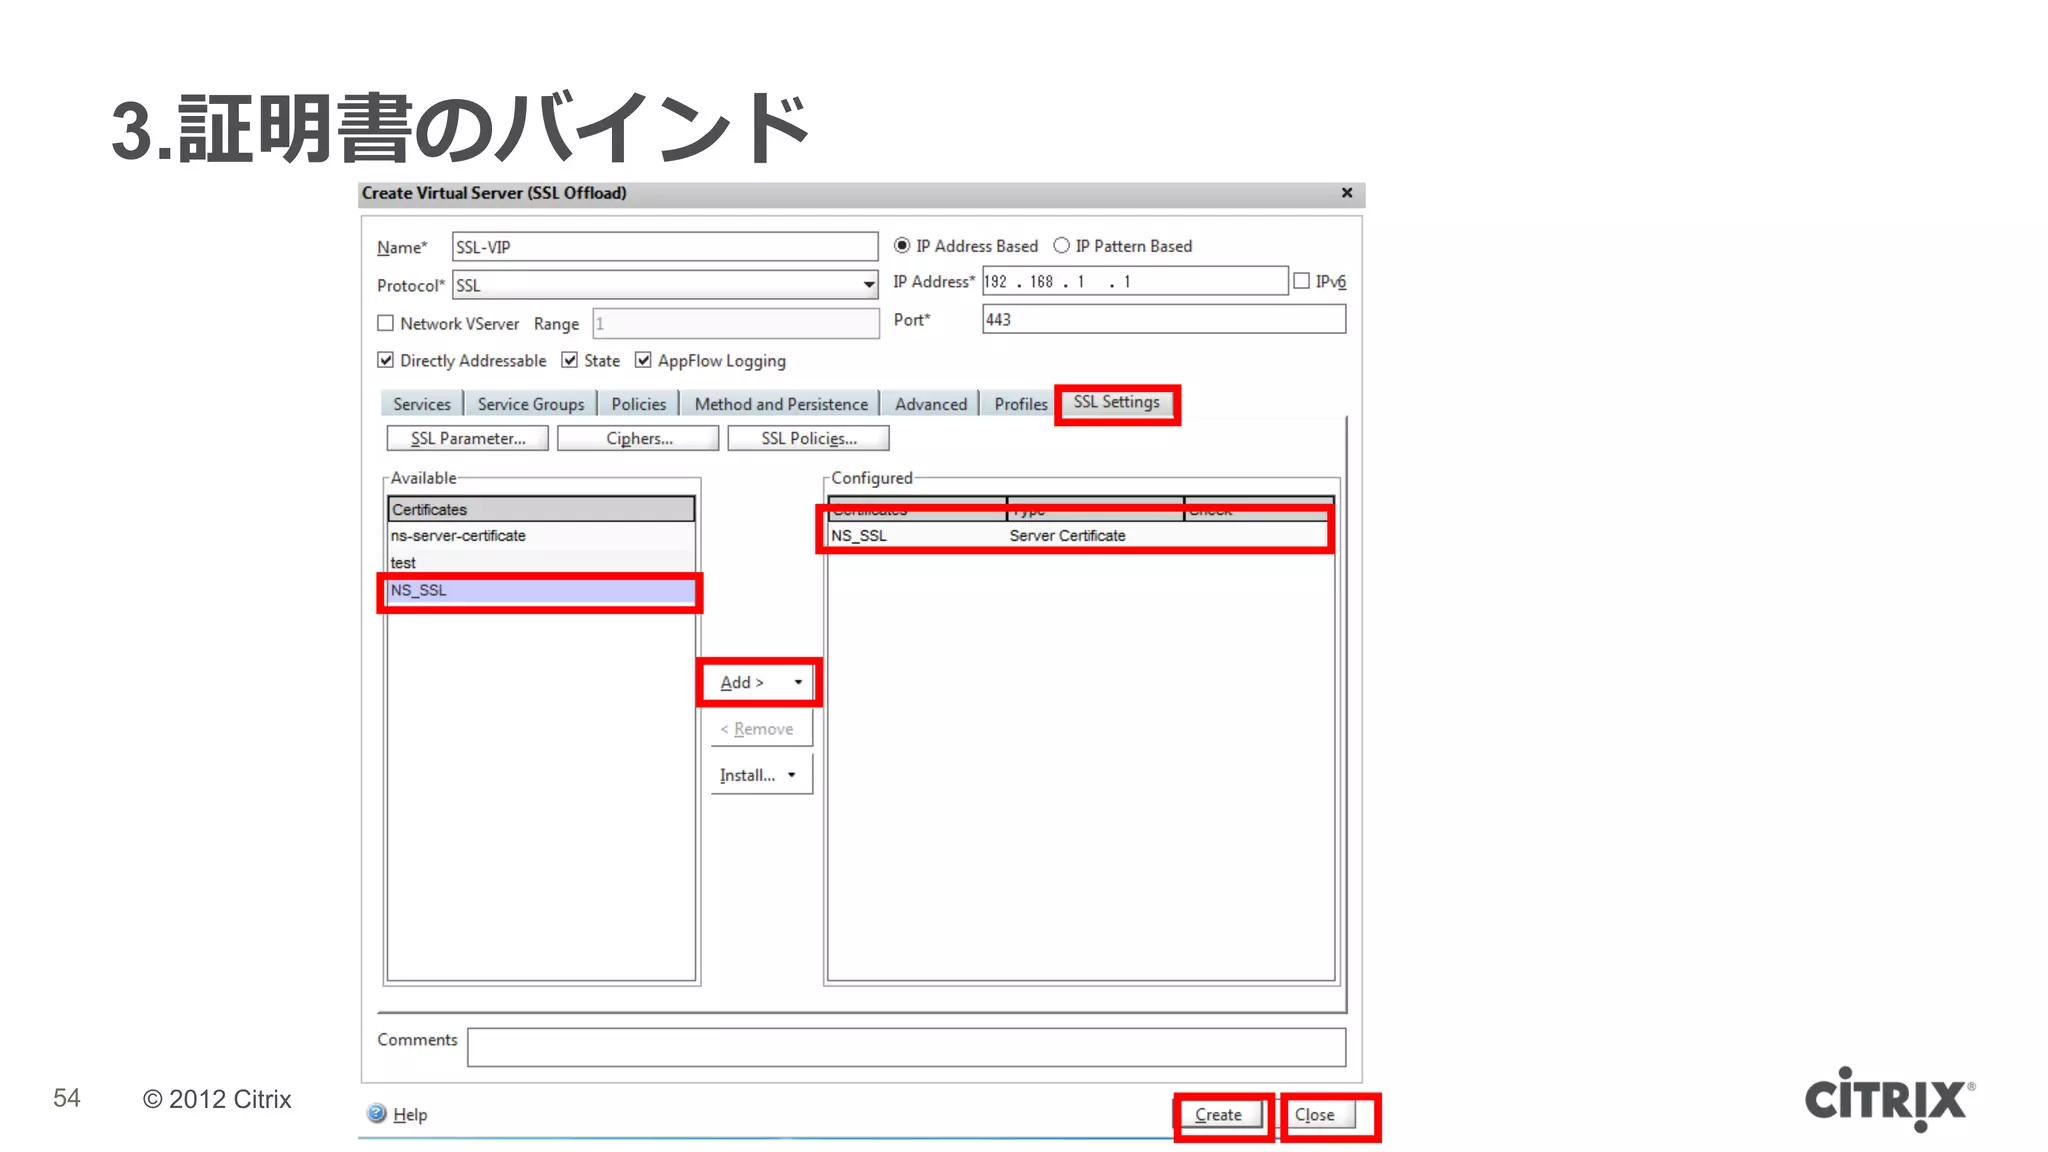Click the IP Address field
The image size is (2048, 1152).
pos(1135,281)
